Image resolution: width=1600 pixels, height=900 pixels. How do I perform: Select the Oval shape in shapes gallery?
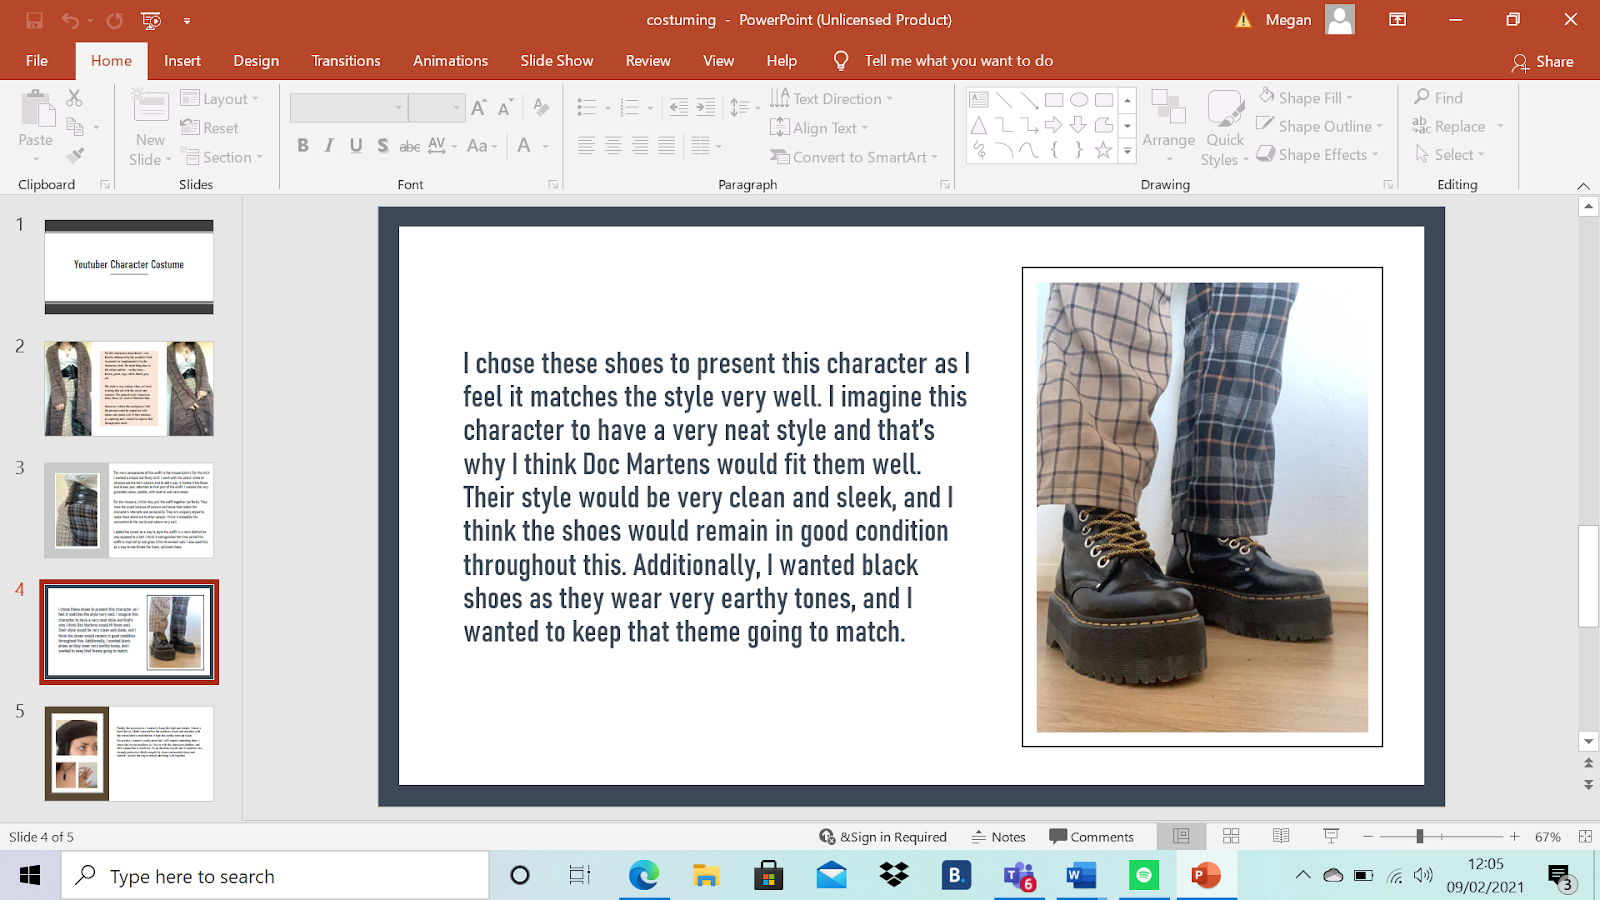pos(1079,100)
